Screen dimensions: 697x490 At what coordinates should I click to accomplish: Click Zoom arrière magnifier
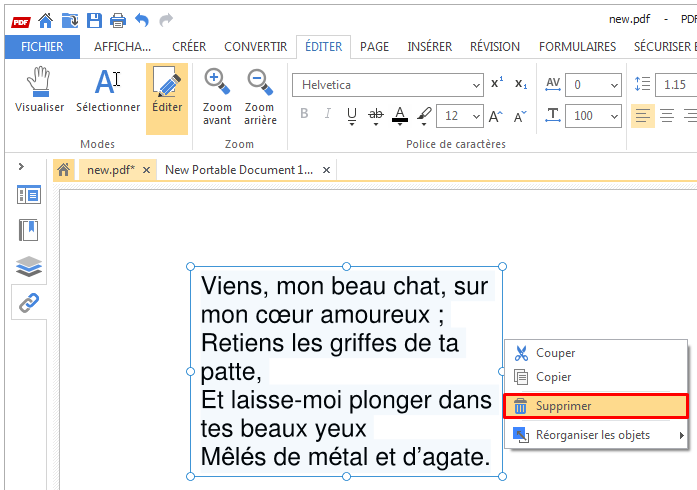260,97
